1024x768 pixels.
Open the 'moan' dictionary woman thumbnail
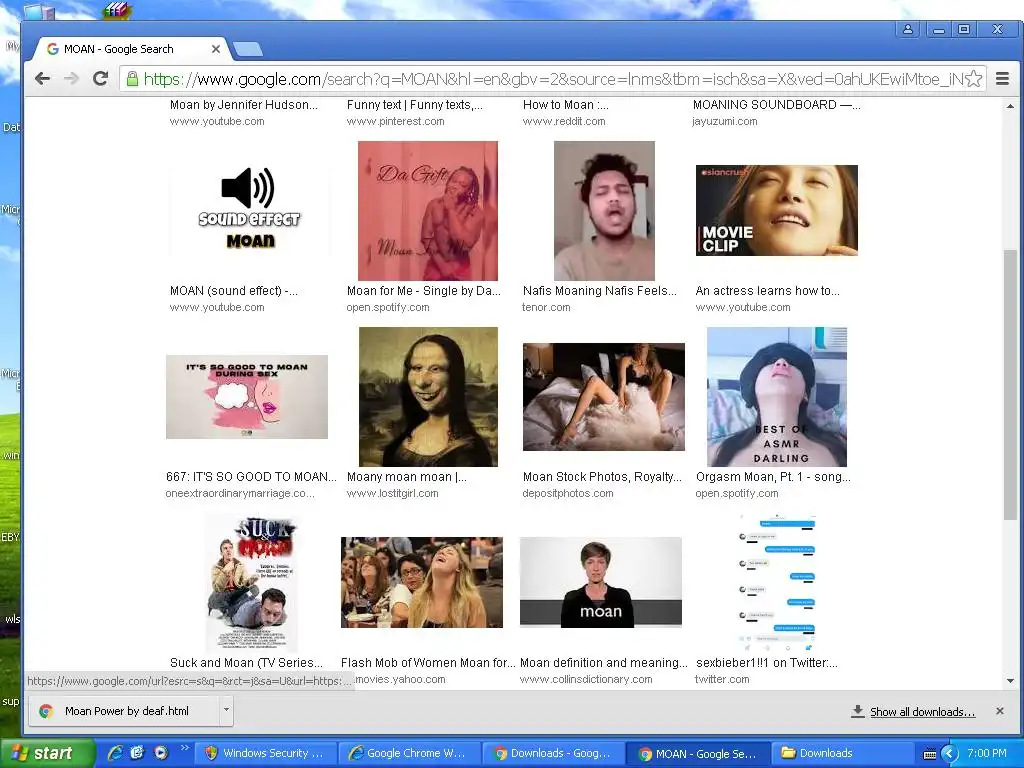coord(601,583)
